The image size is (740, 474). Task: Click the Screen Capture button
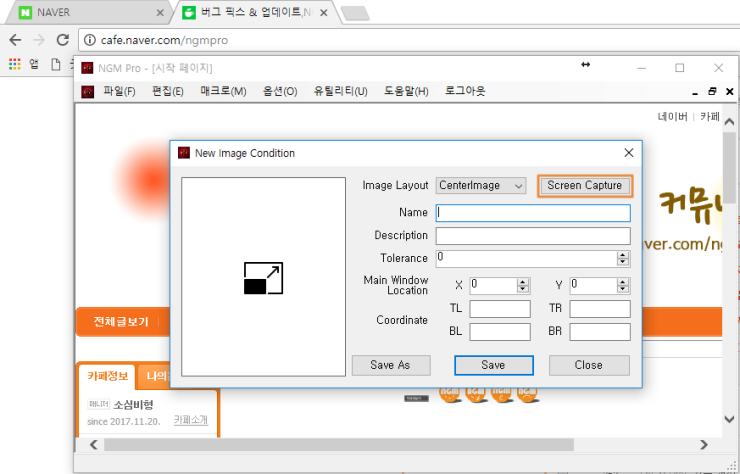tap(584, 186)
